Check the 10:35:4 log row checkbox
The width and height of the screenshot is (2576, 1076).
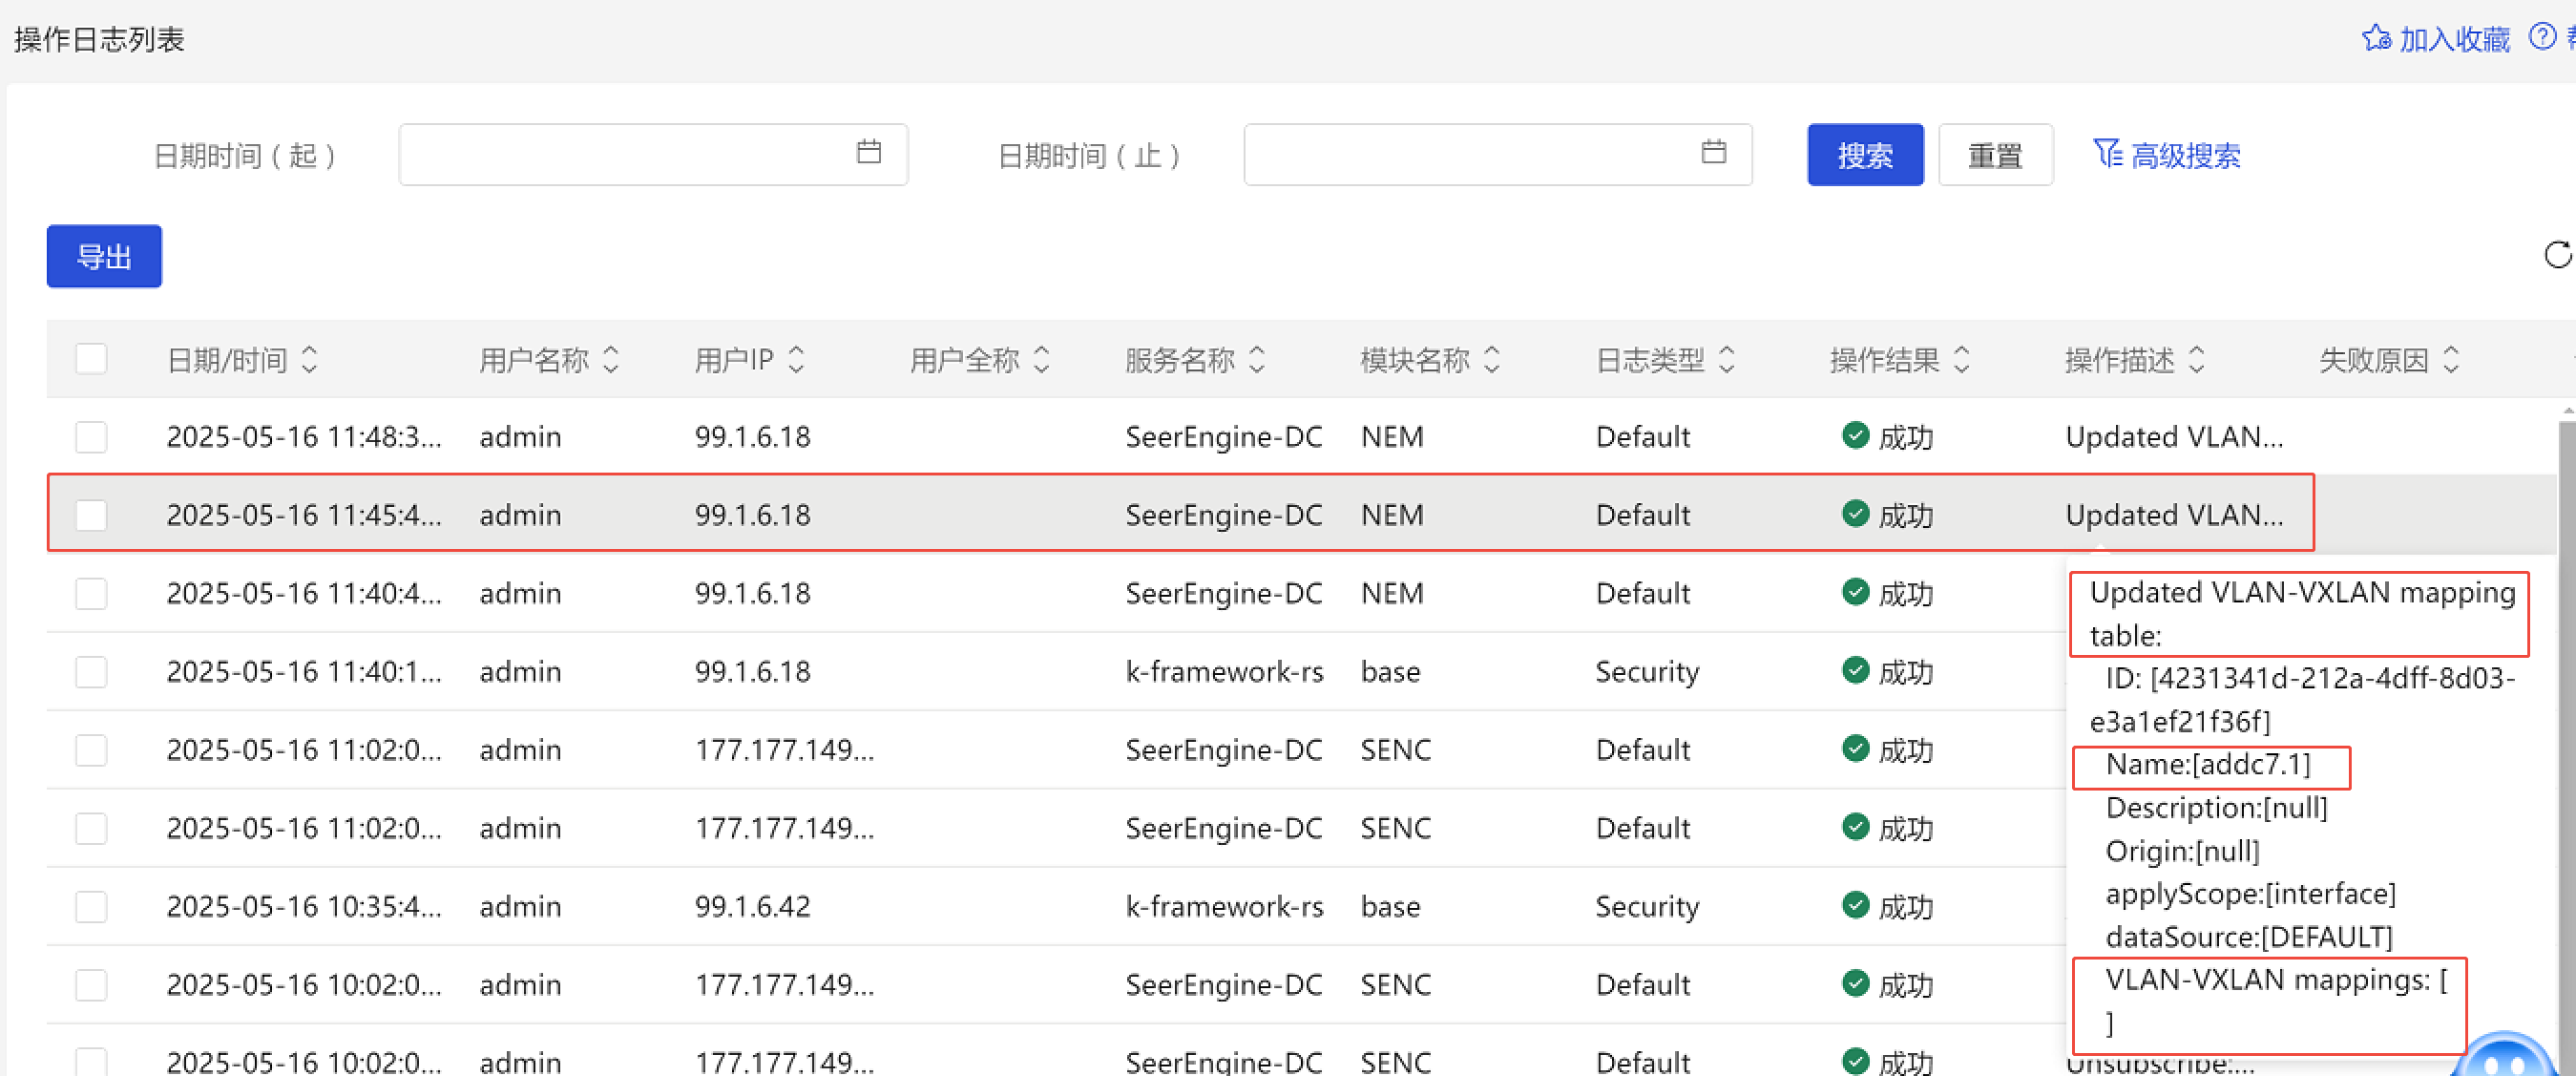click(92, 906)
